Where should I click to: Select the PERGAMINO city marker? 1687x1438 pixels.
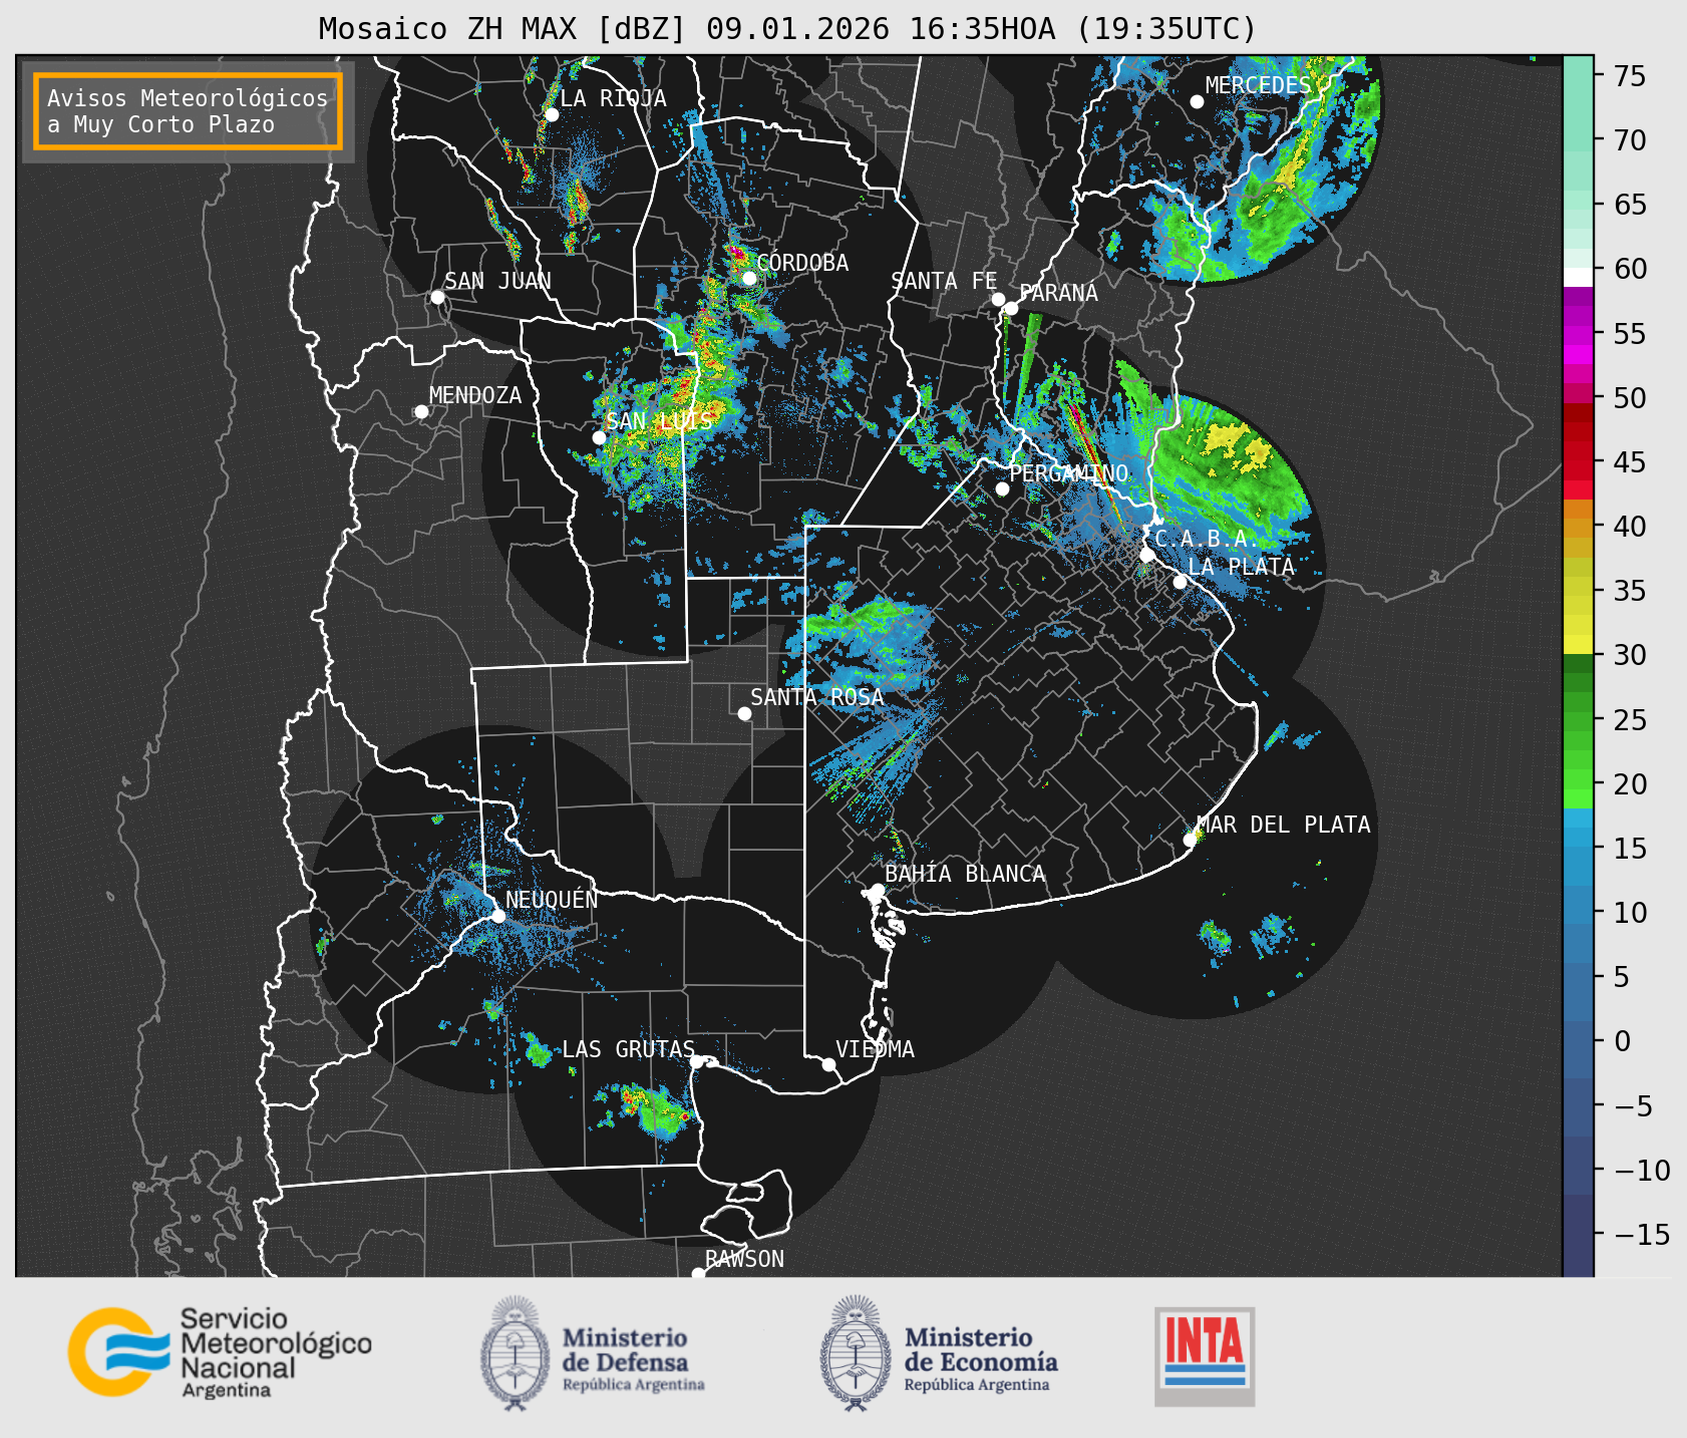click(x=1002, y=489)
